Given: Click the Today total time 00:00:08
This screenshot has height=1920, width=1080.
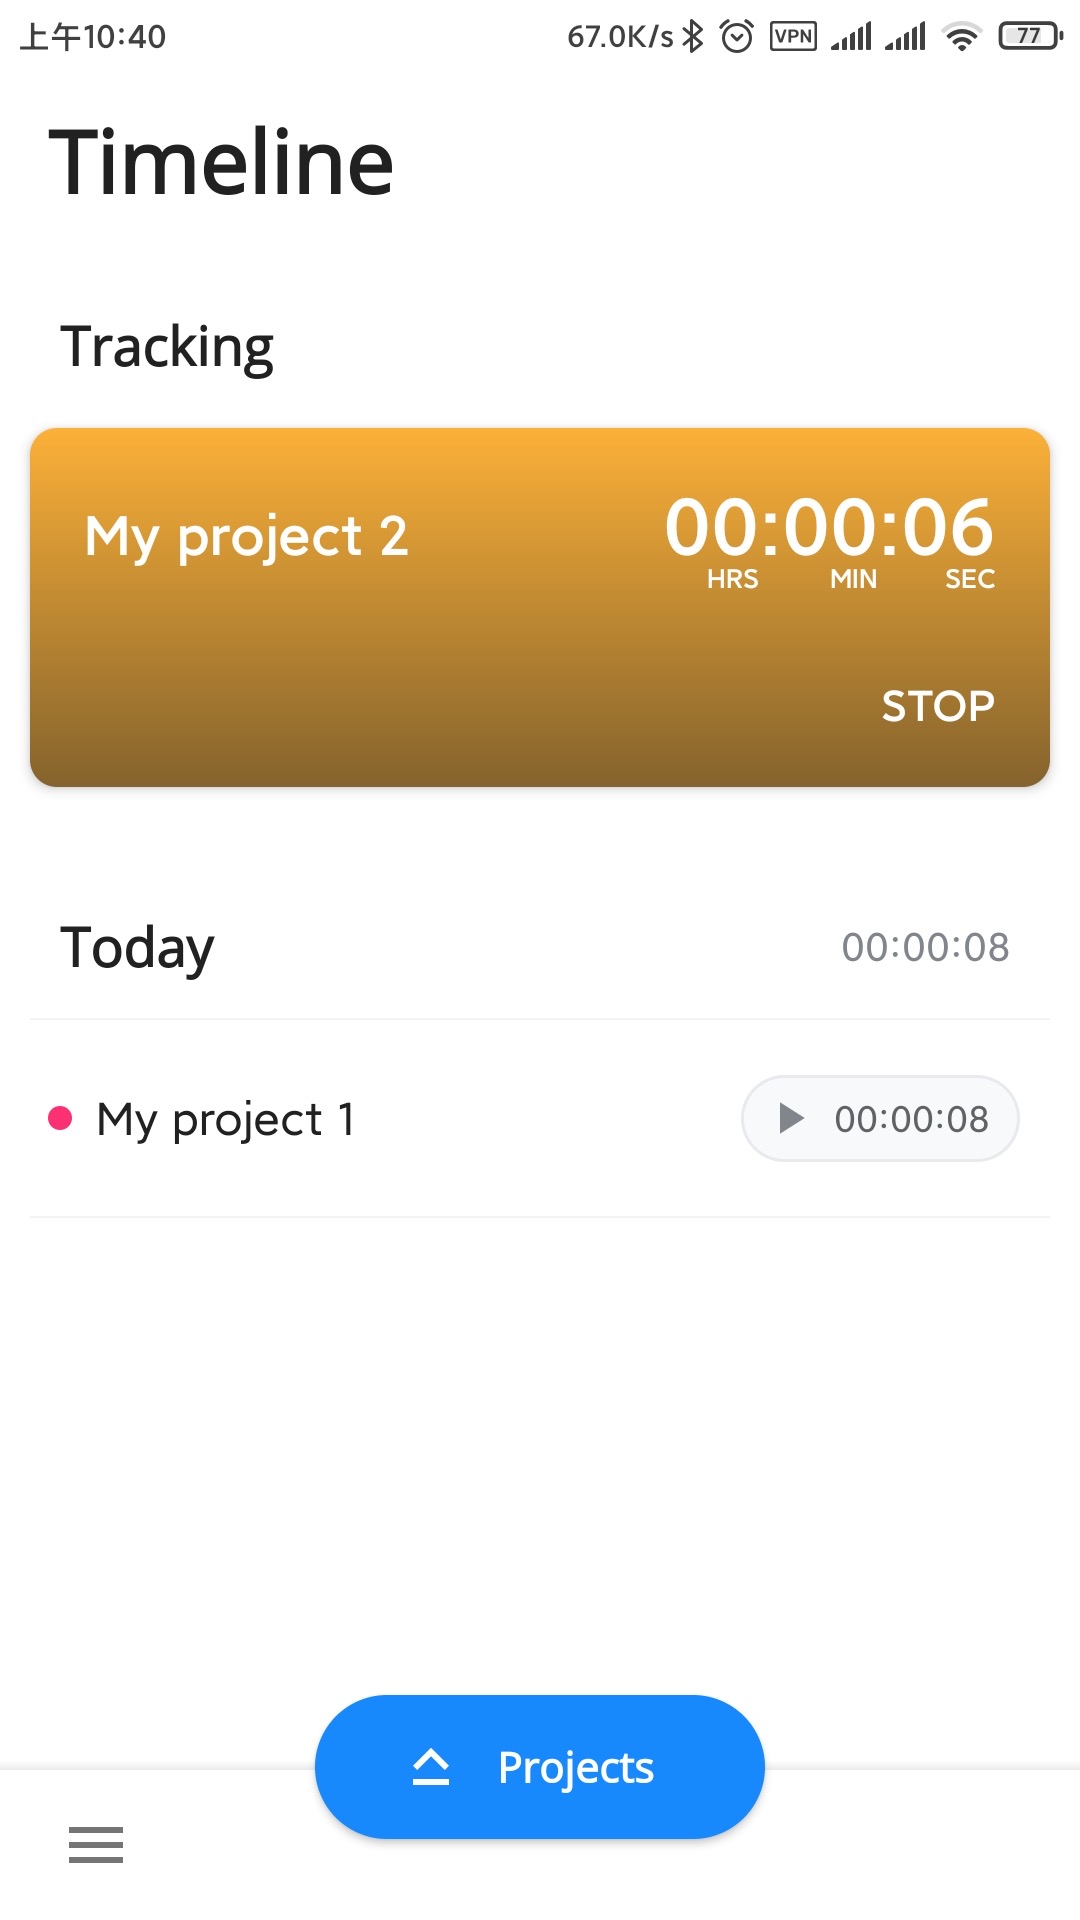Looking at the screenshot, I should coord(925,947).
